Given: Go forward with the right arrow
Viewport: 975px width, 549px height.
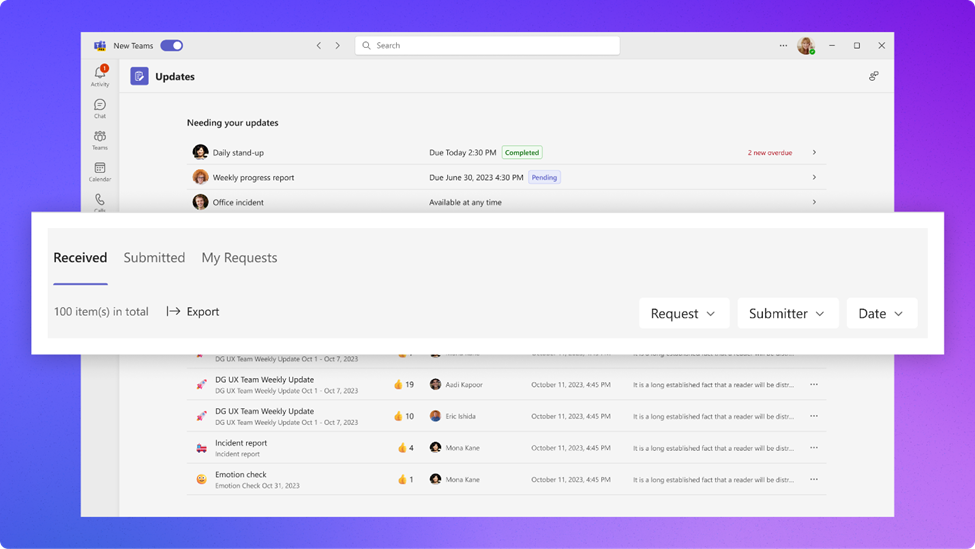Looking at the screenshot, I should tap(338, 45).
